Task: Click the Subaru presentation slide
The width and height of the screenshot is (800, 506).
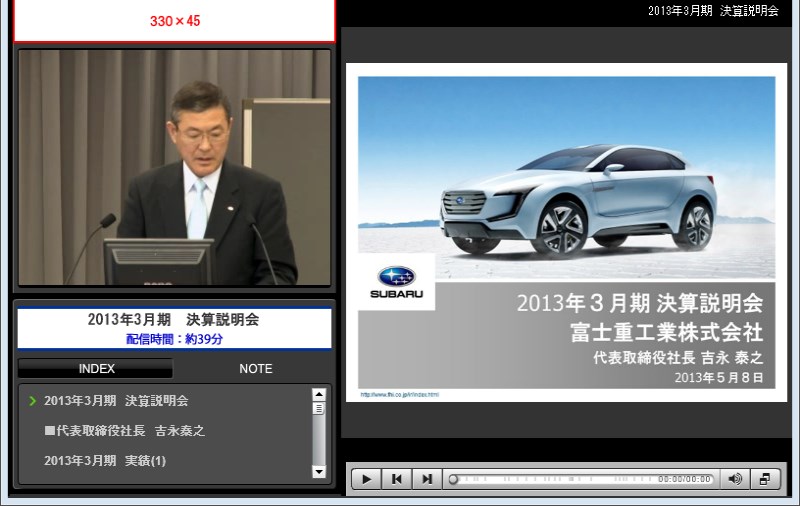Action: pos(566,232)
